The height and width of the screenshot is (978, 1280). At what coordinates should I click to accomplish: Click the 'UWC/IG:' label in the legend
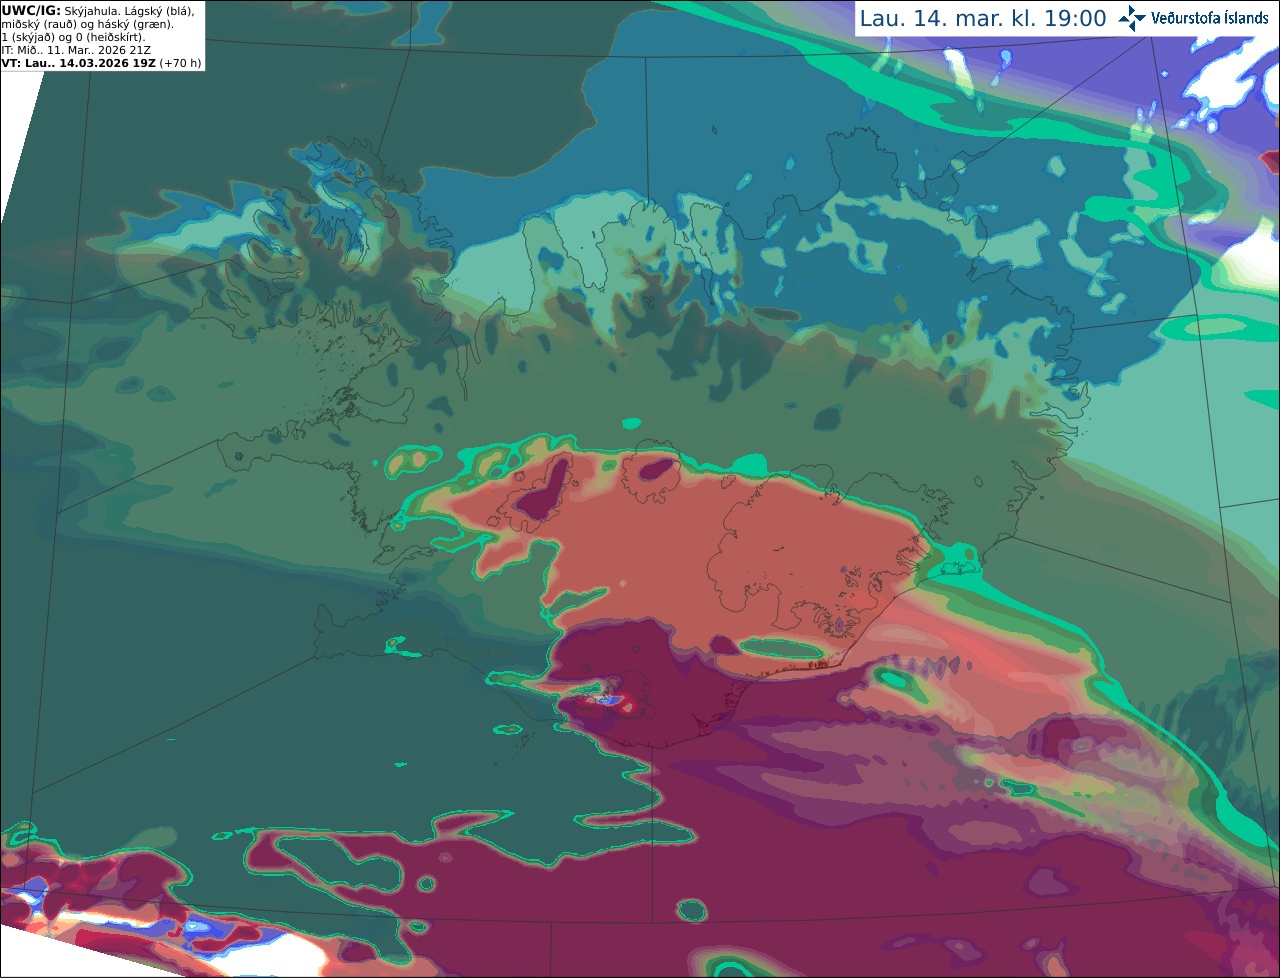[31, 10]
